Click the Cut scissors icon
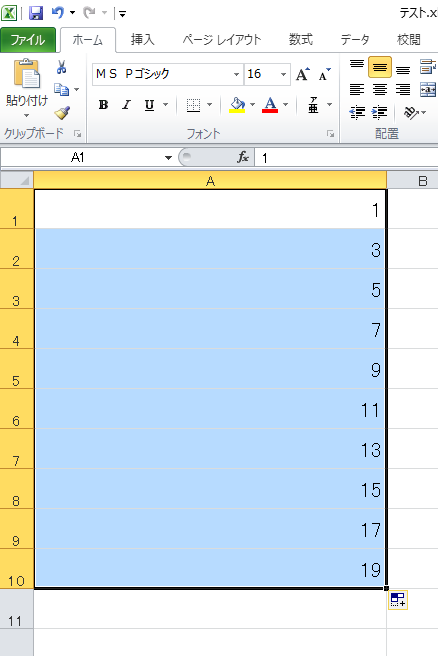This screenshot has height=656, width=438. coord(61,67)
